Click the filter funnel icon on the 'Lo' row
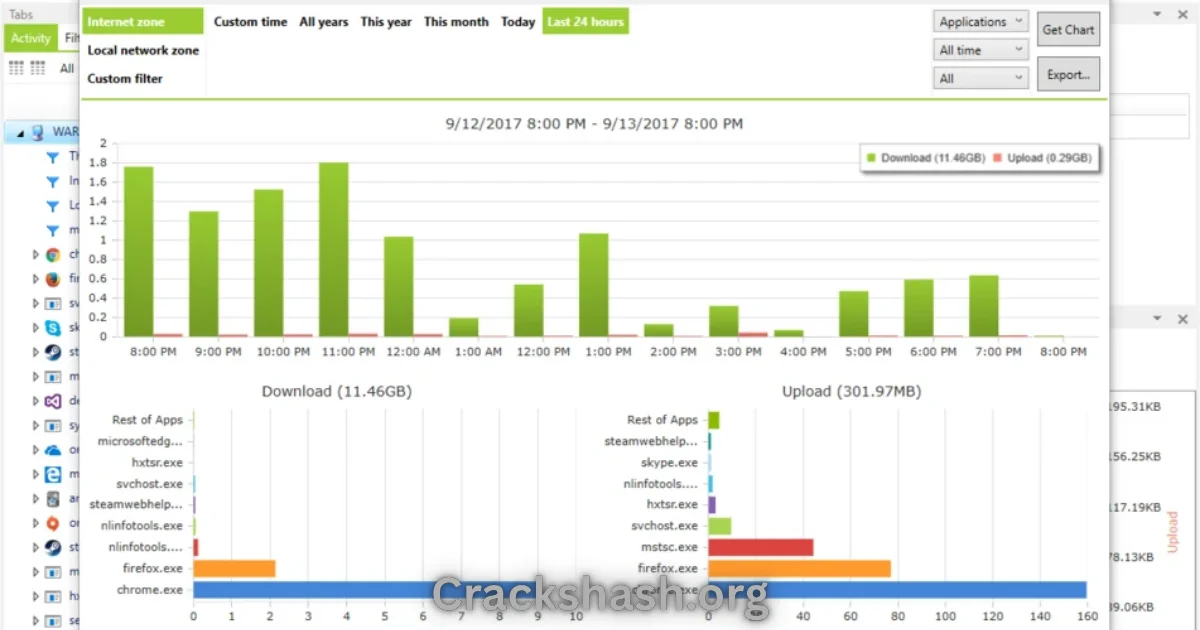1200x630 pixels. tap(53, 206)
